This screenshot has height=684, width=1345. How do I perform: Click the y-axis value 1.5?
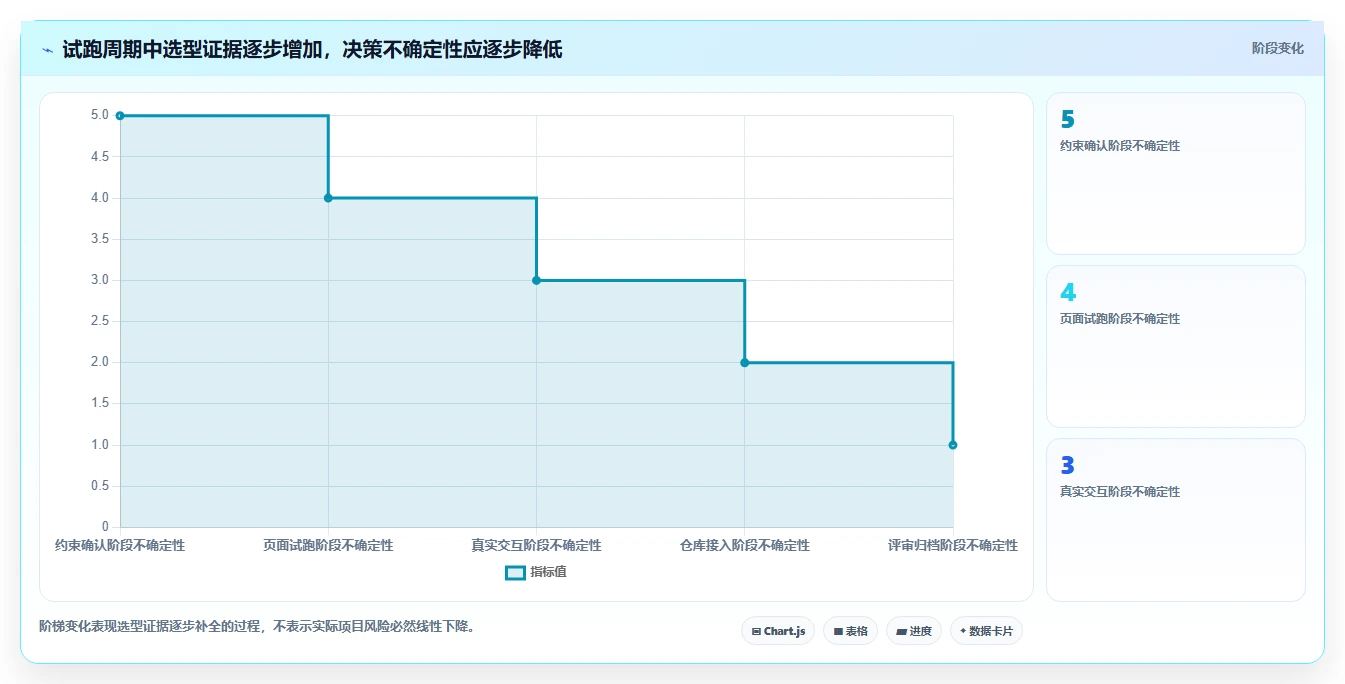click(99, 403)
